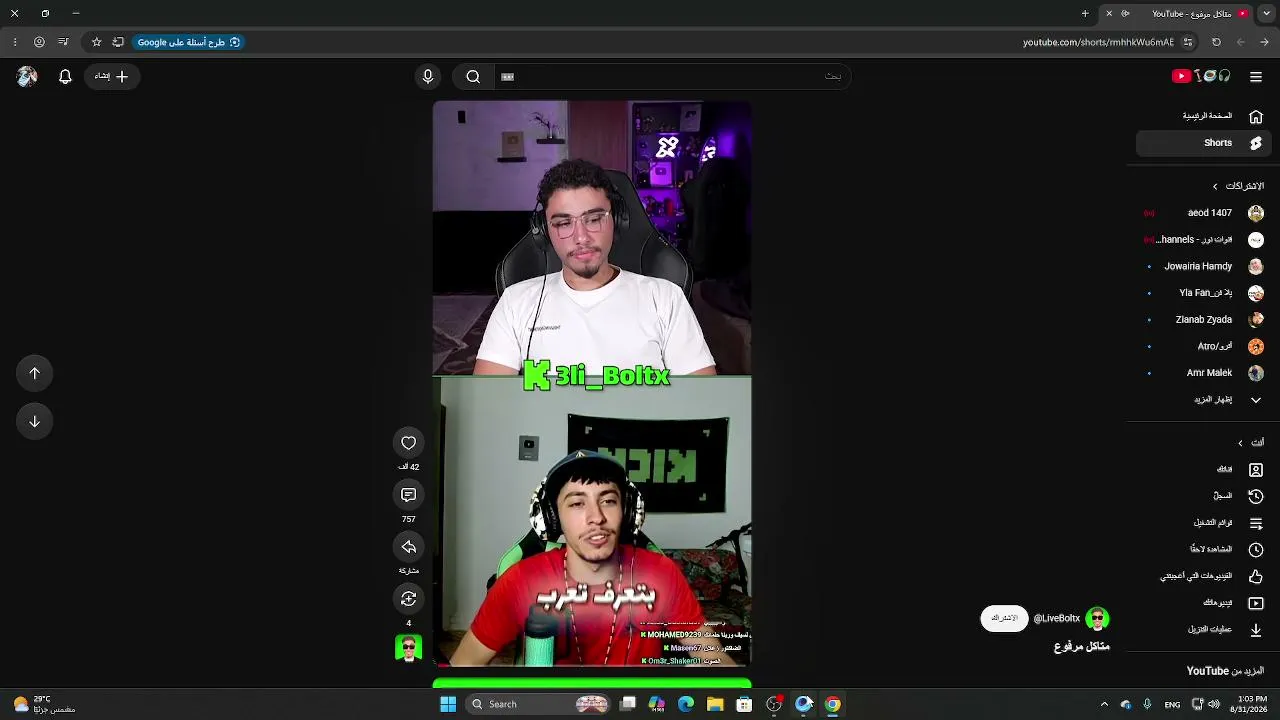Open Playlists in the sidebar

pyautogui.click(x=1202, y=523)
